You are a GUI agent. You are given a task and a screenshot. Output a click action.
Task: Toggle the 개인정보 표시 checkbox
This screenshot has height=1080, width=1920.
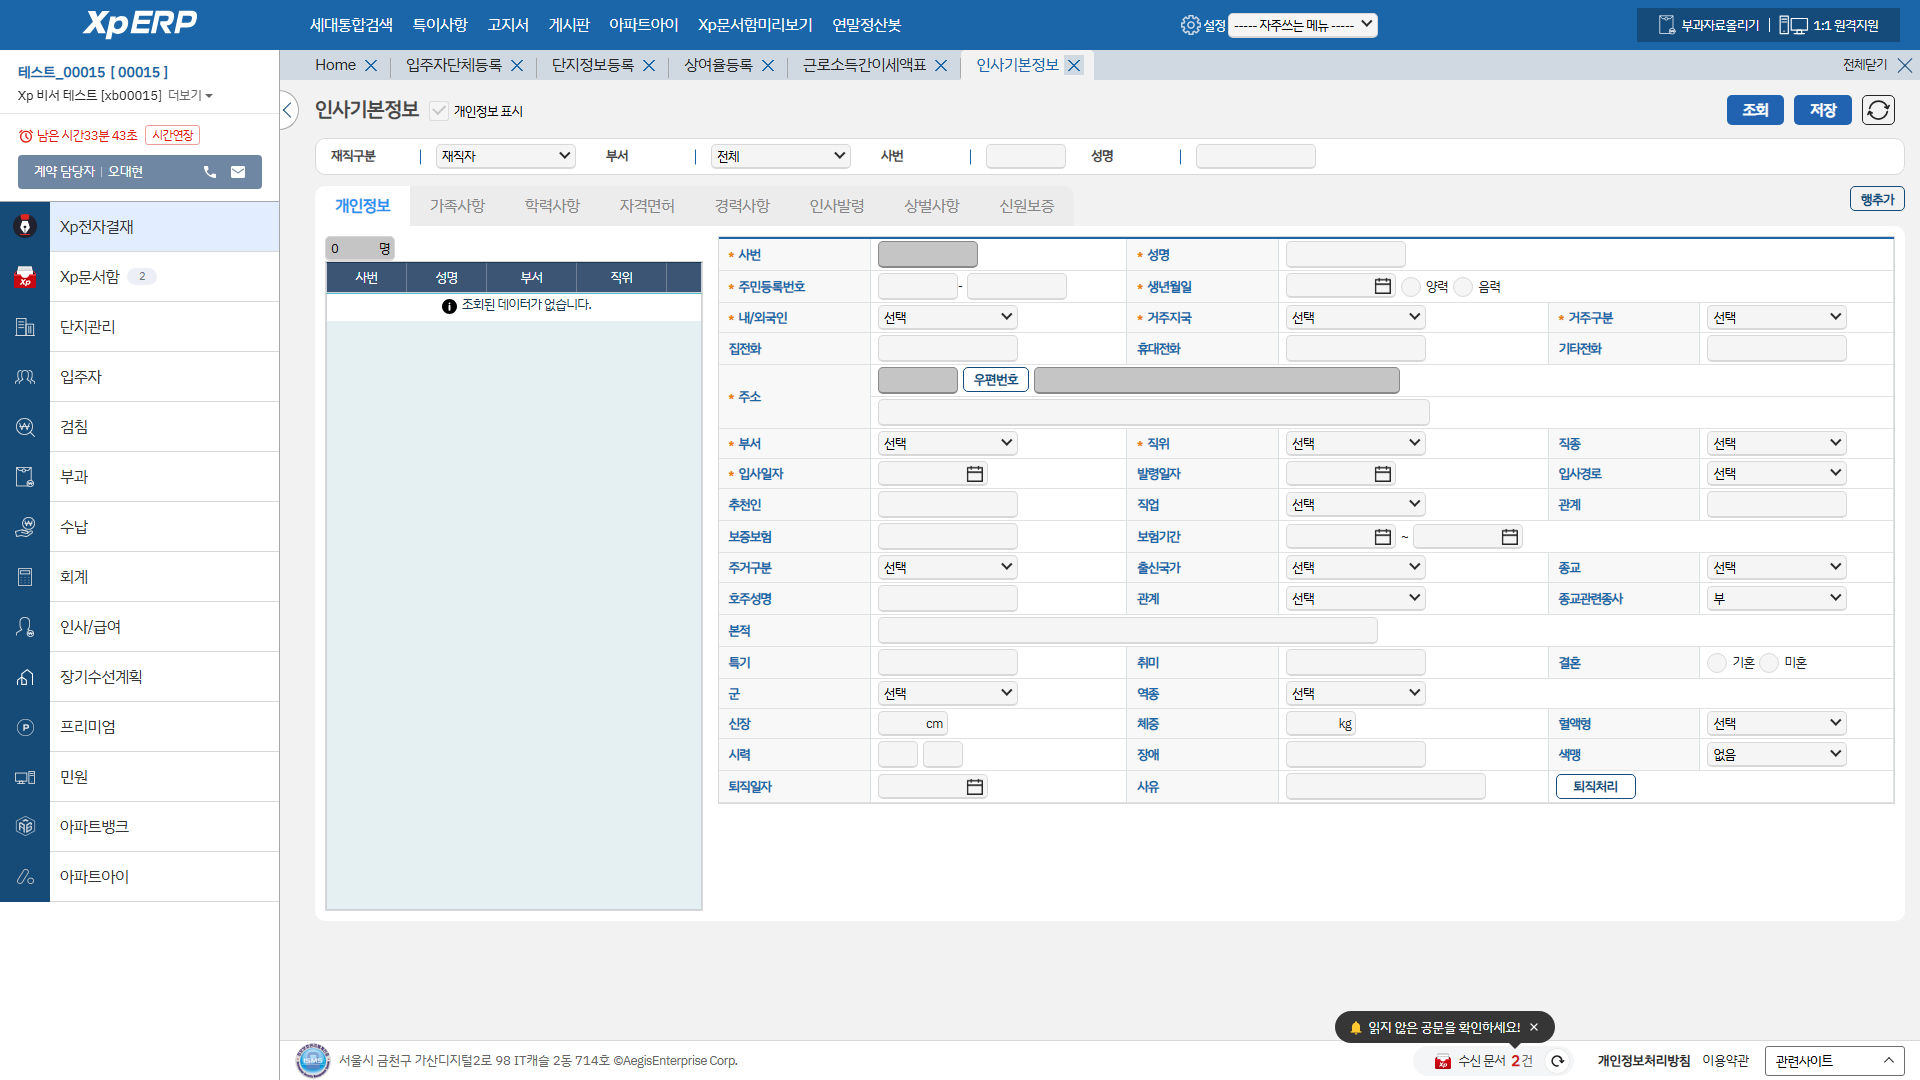(x=439, y=111)
